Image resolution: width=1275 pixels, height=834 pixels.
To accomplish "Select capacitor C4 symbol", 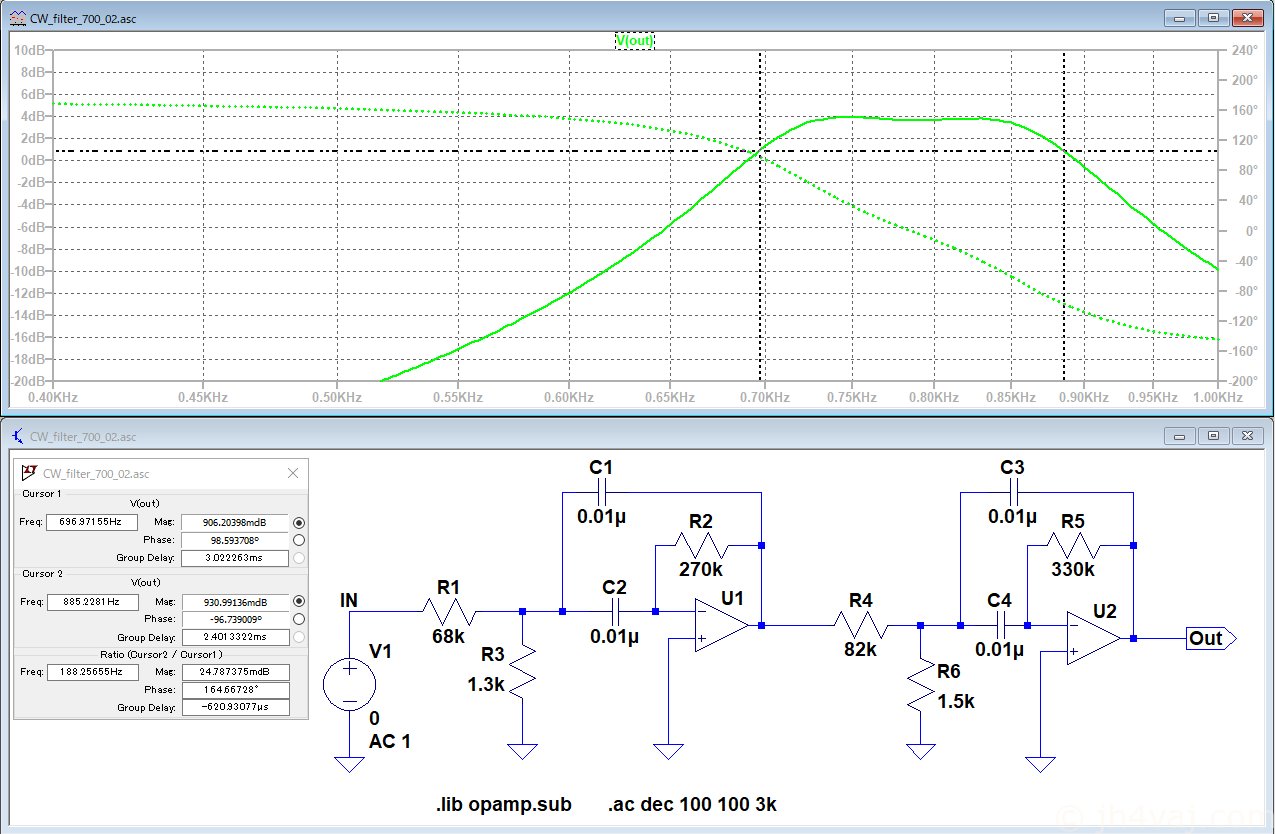I will pos(999,626).
